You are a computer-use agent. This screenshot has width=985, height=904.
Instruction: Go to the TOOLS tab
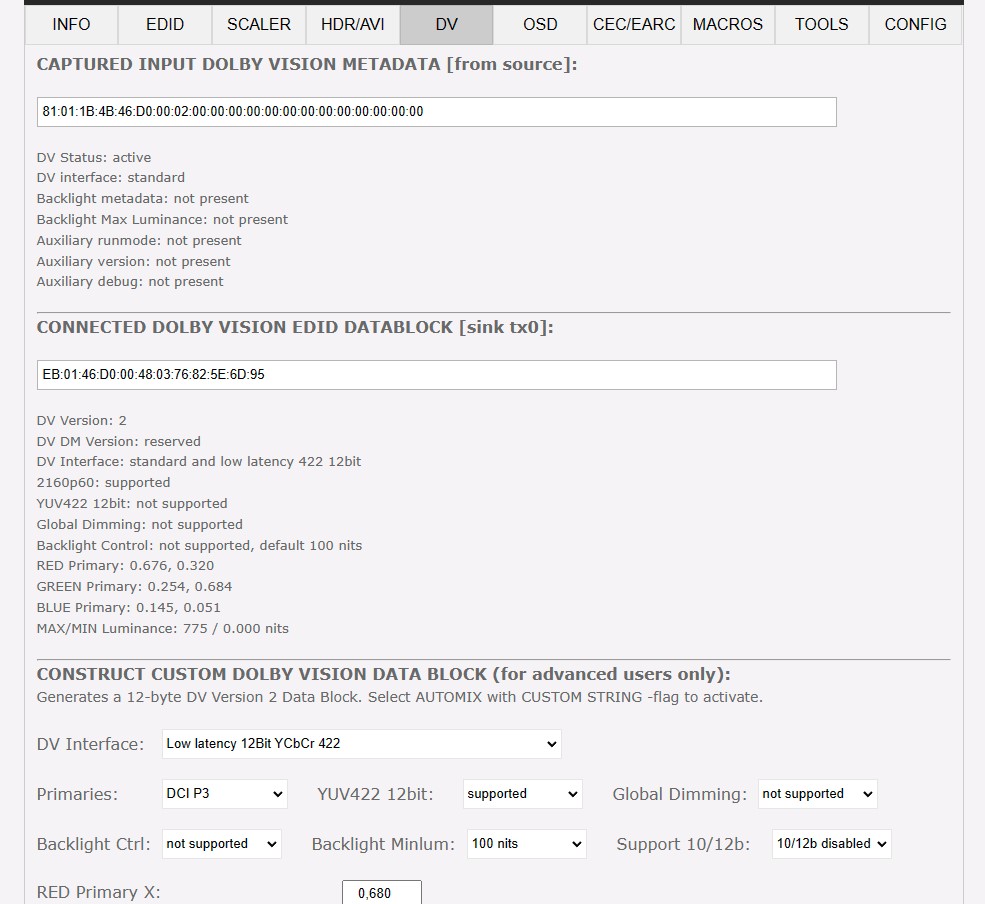(822, 25)
